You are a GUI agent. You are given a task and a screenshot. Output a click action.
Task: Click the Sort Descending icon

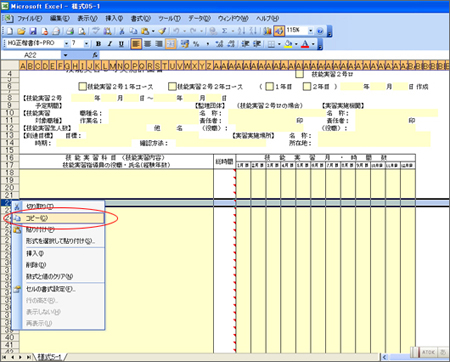(x=253, y=31)
